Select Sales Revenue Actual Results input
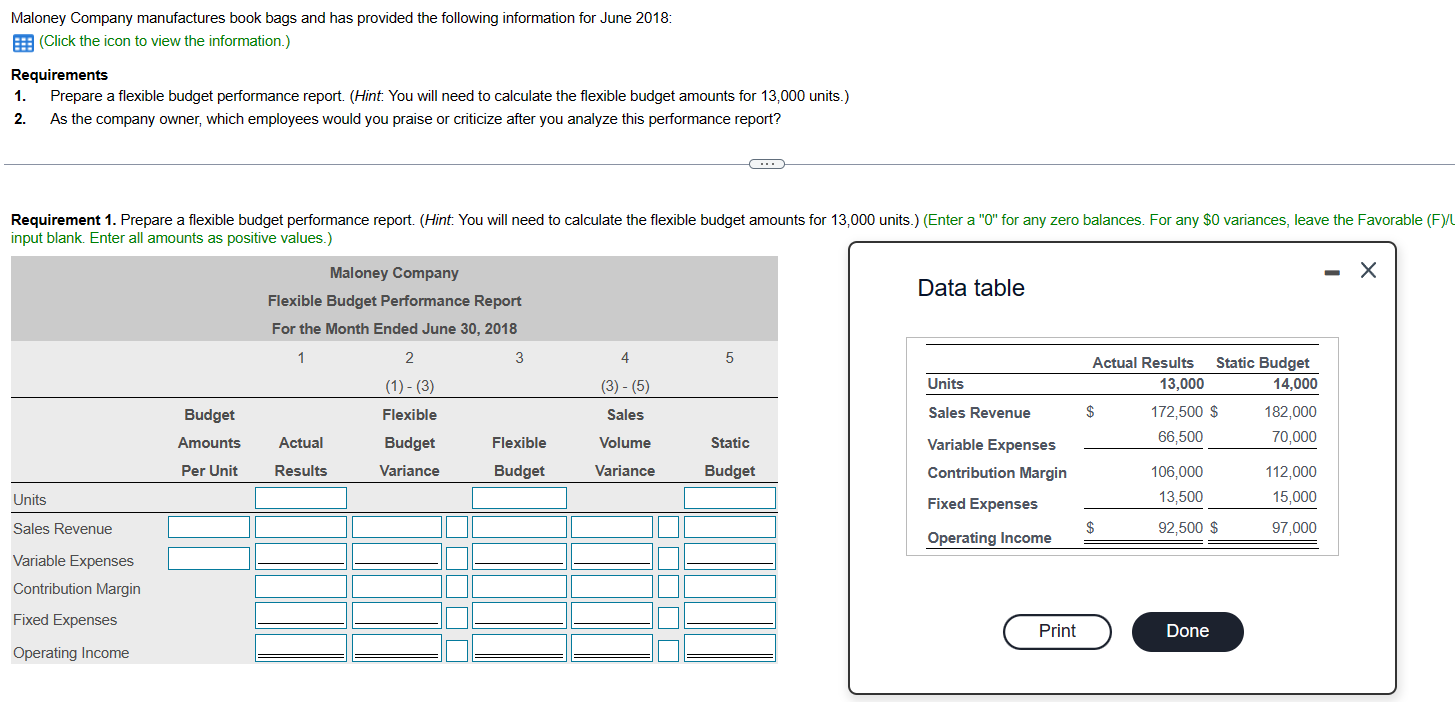This screenshot has height=702, width=1455. (x=301, y=527)
